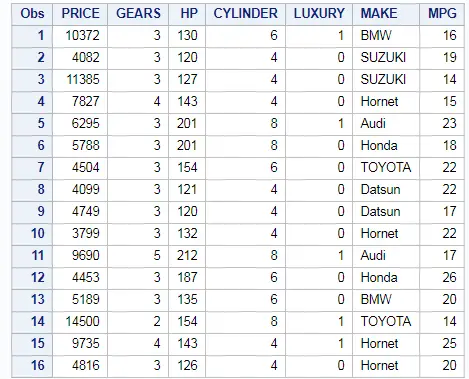Click the Obs column header
The image size is (469, 379).
coord(32,14)
